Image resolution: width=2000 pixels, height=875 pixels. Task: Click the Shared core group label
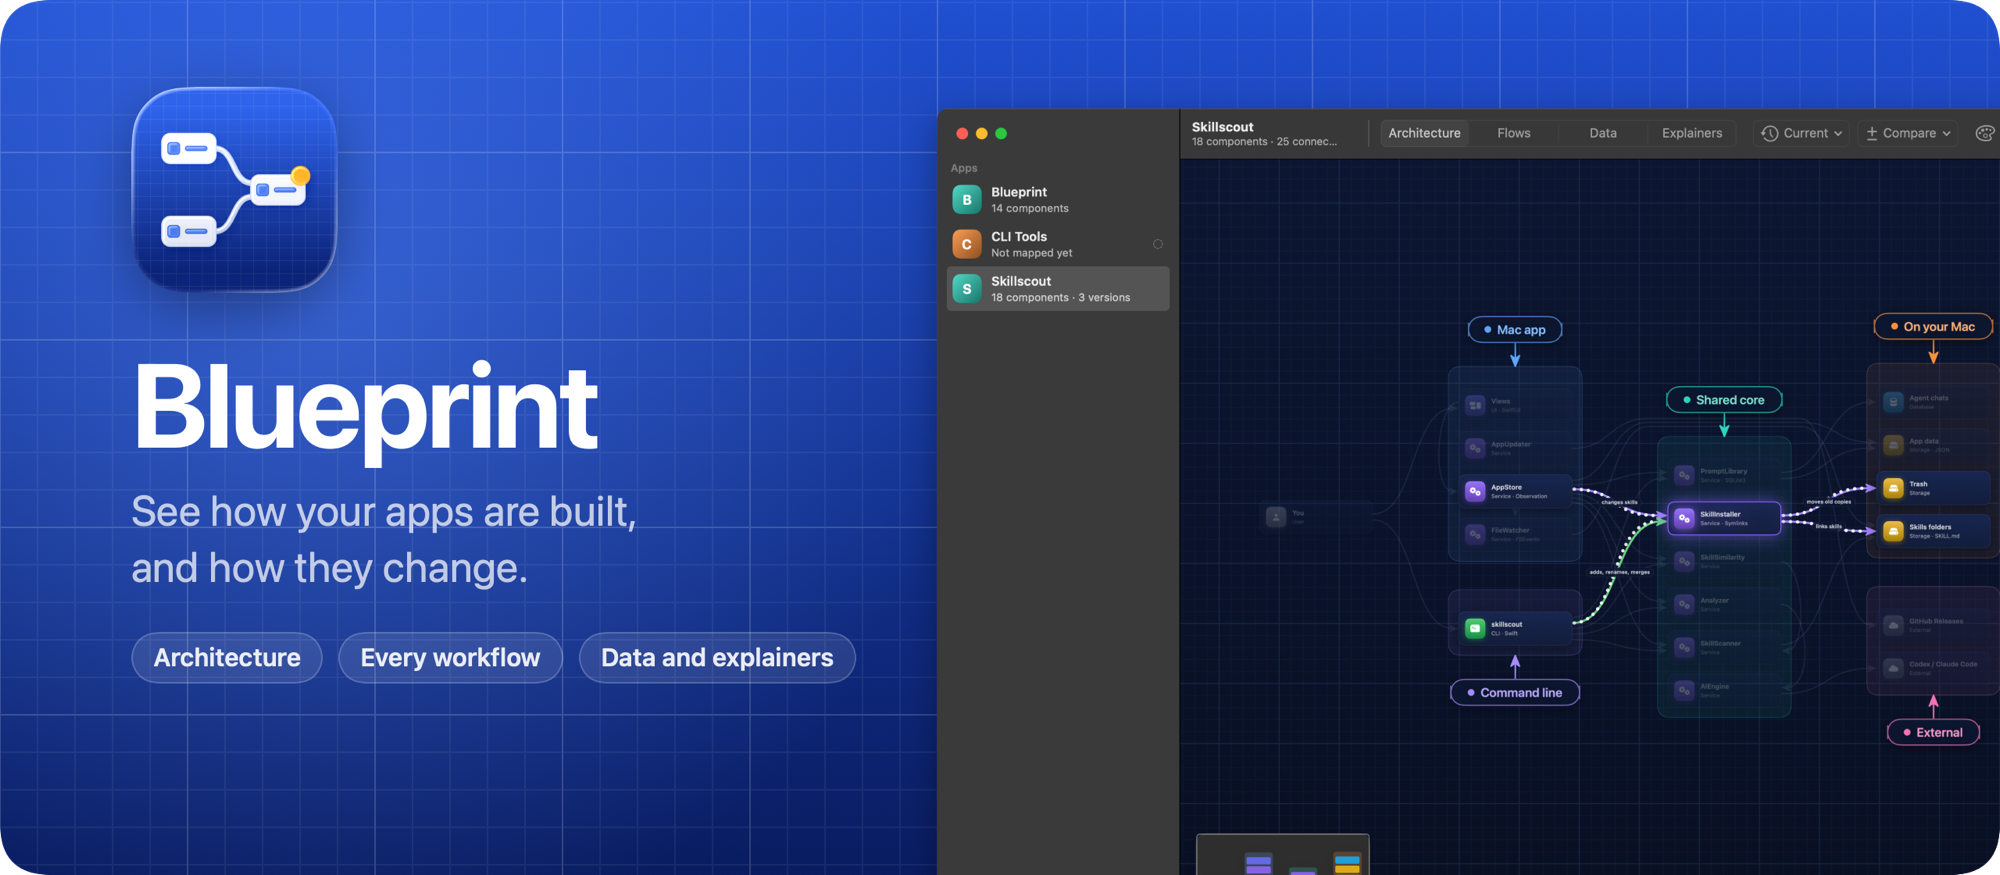coord(1724,400)
